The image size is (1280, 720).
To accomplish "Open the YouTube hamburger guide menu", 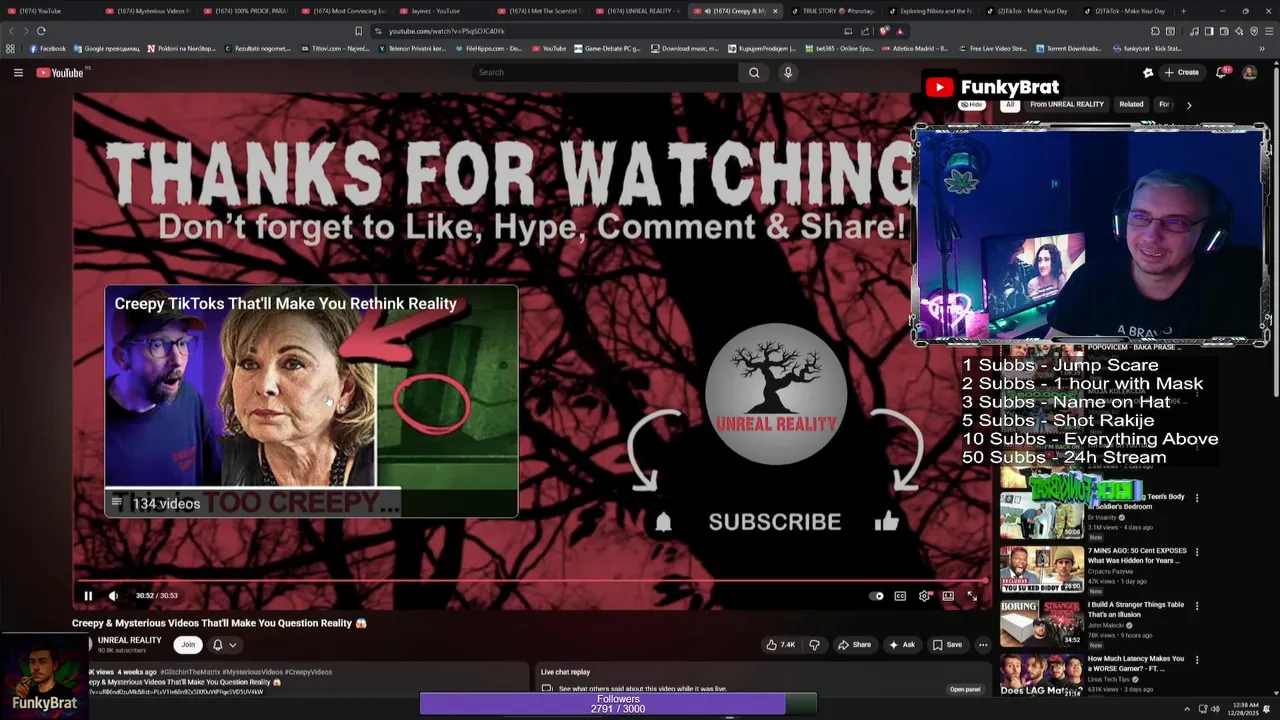I will [18, 72].
